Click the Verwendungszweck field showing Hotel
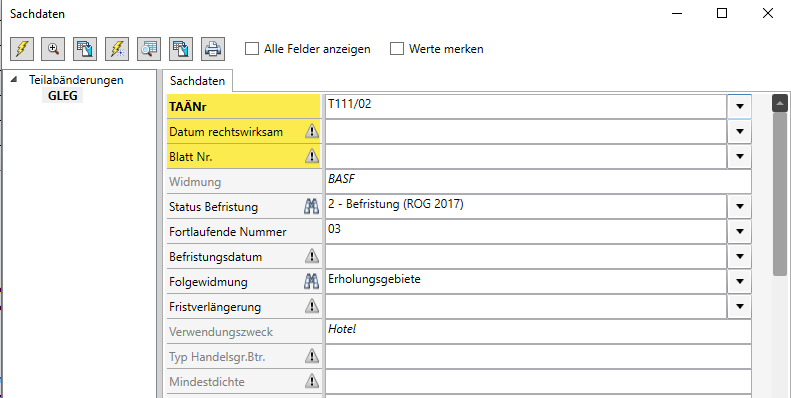791x398 pixels. click(x=538, y=331)
